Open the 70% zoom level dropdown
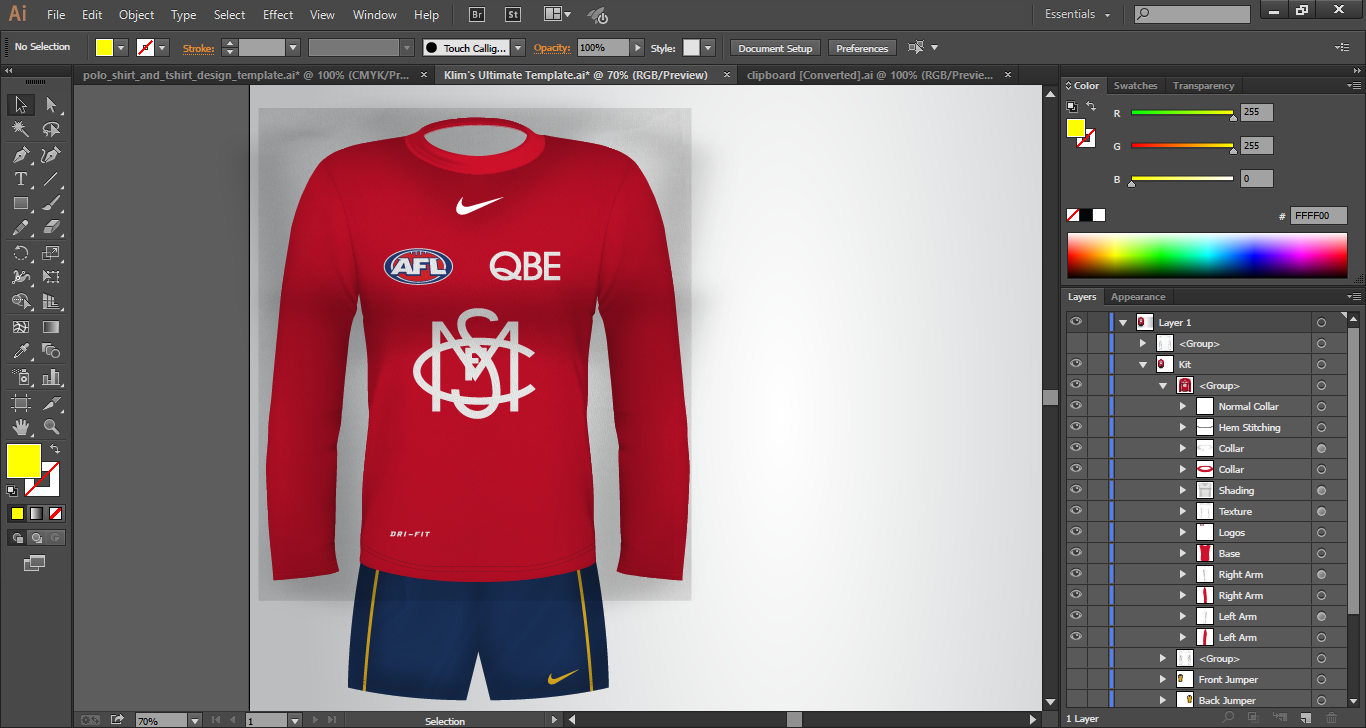This screenshot has height=728, width=1366. click(195, 720)
